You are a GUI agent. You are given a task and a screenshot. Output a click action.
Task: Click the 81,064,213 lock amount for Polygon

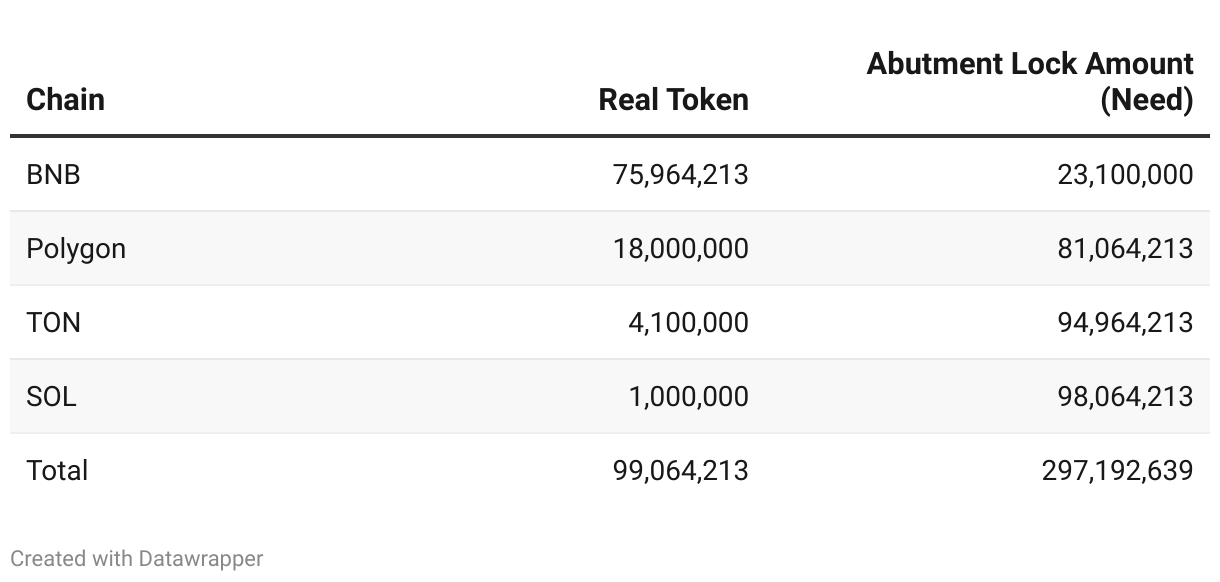[x=1125, y=249]
